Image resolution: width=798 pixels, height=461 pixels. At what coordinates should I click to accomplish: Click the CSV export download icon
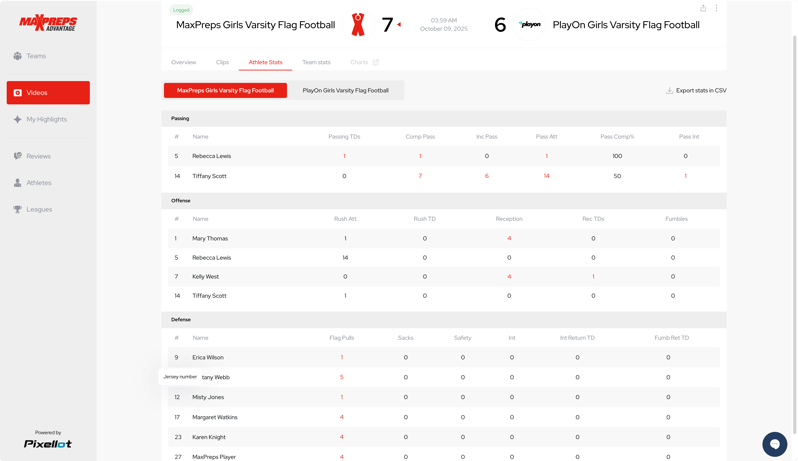670,91
